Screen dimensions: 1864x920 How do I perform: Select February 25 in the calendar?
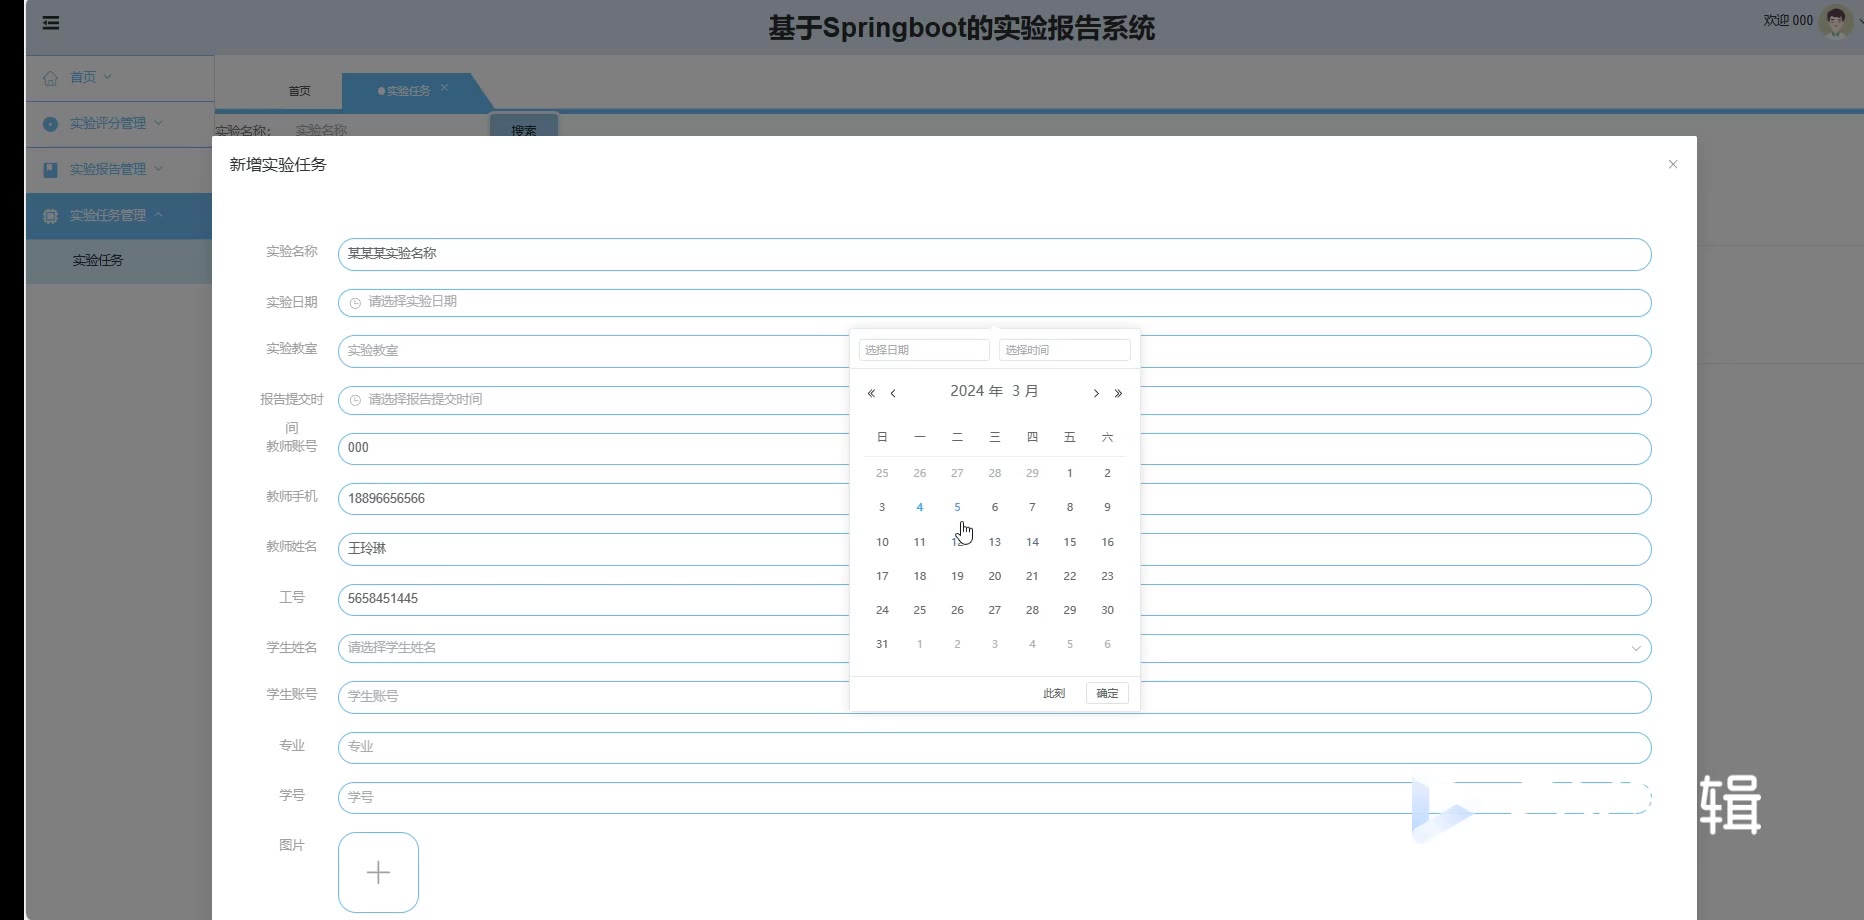[x=882, y=473]
